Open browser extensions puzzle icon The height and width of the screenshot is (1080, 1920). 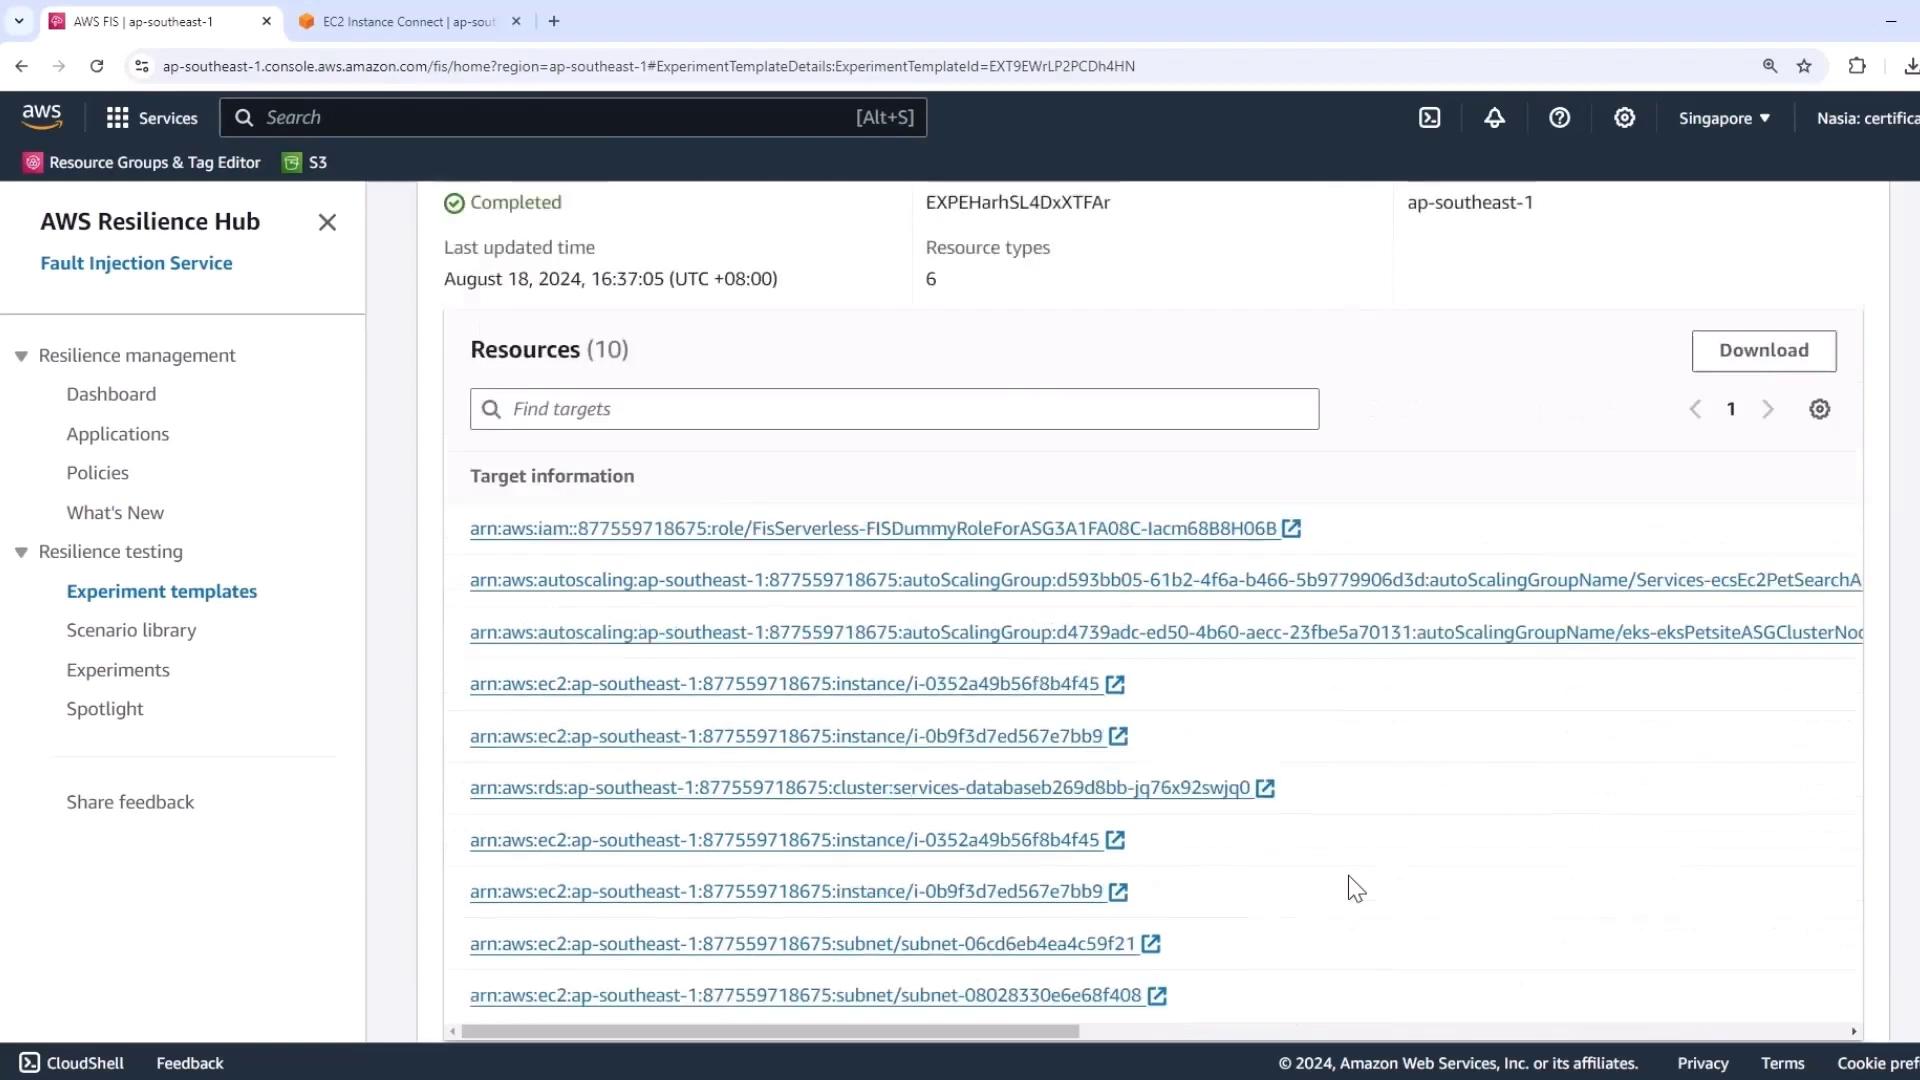(1857, 66)
